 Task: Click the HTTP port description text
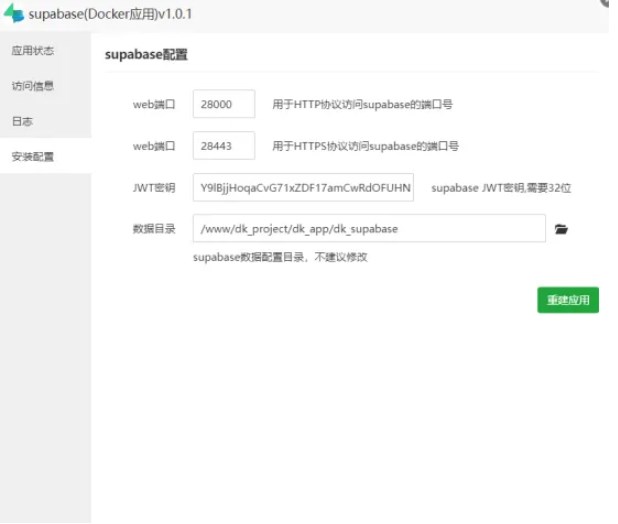pyautogui.click(x=362, y=104)
